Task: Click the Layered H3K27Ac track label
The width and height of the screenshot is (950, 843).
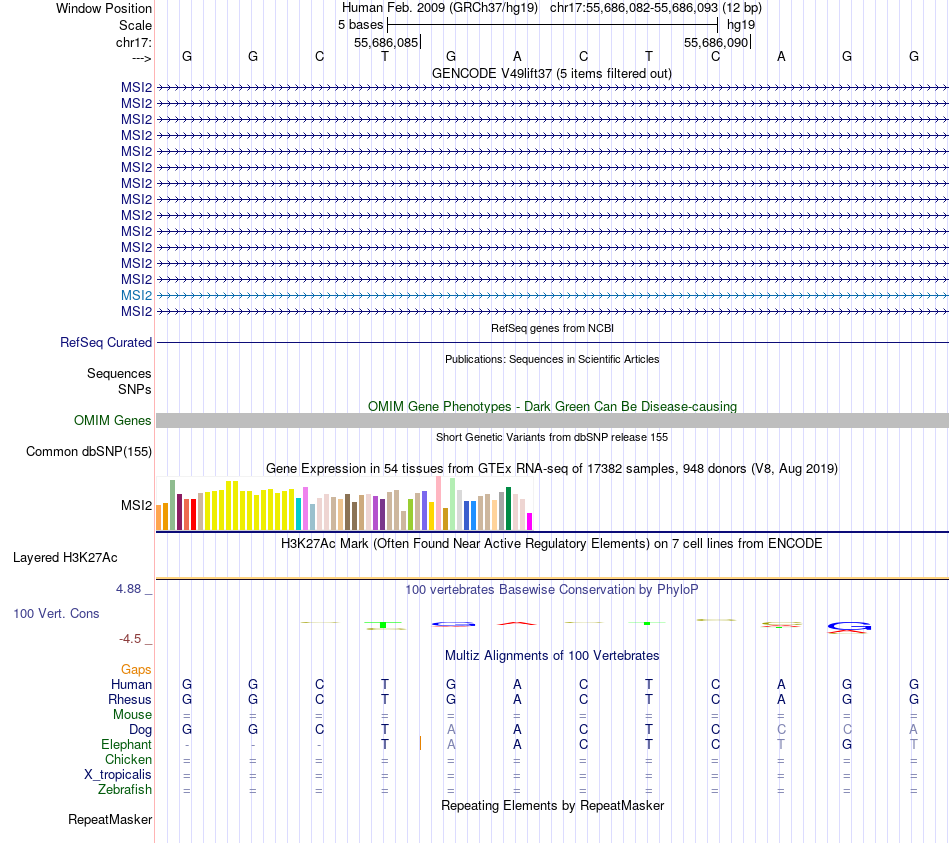Action: click(65, 558)
